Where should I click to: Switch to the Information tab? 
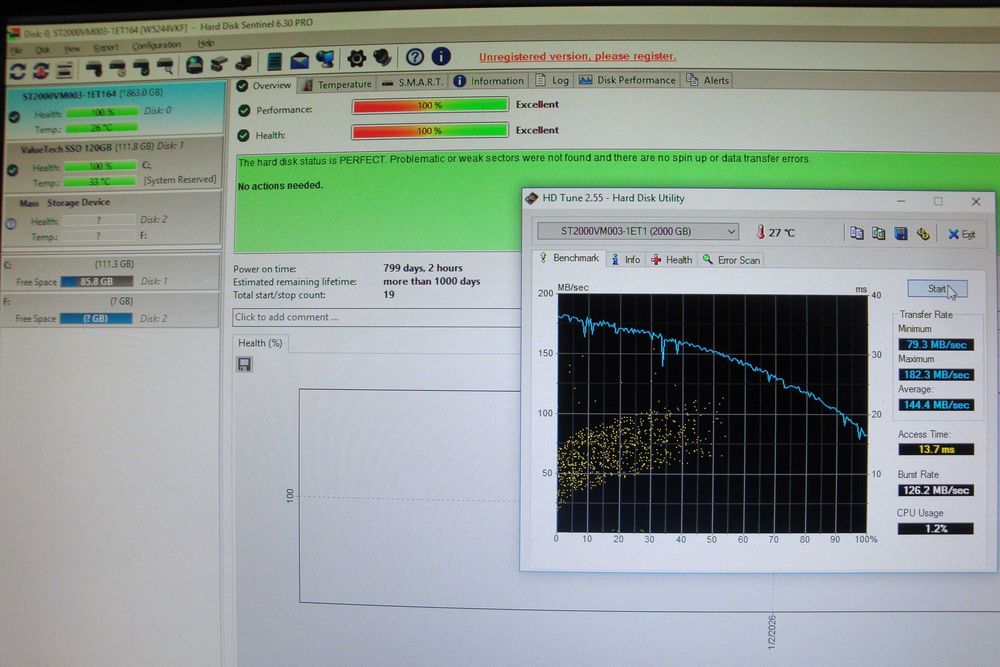pos(489,81)
